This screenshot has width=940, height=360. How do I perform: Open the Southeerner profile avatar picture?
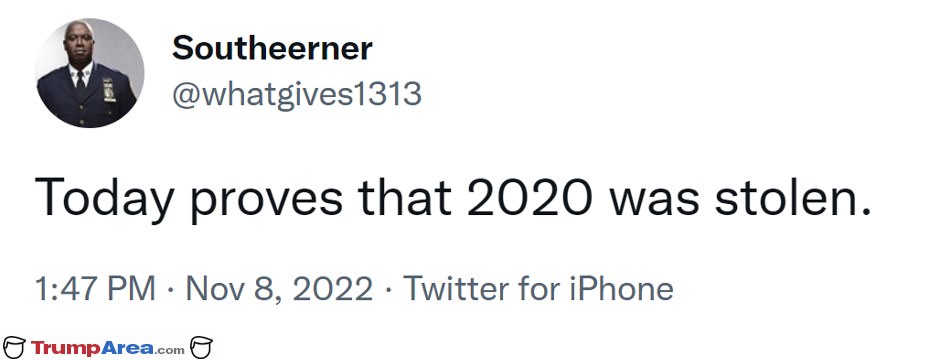point(89,72)
